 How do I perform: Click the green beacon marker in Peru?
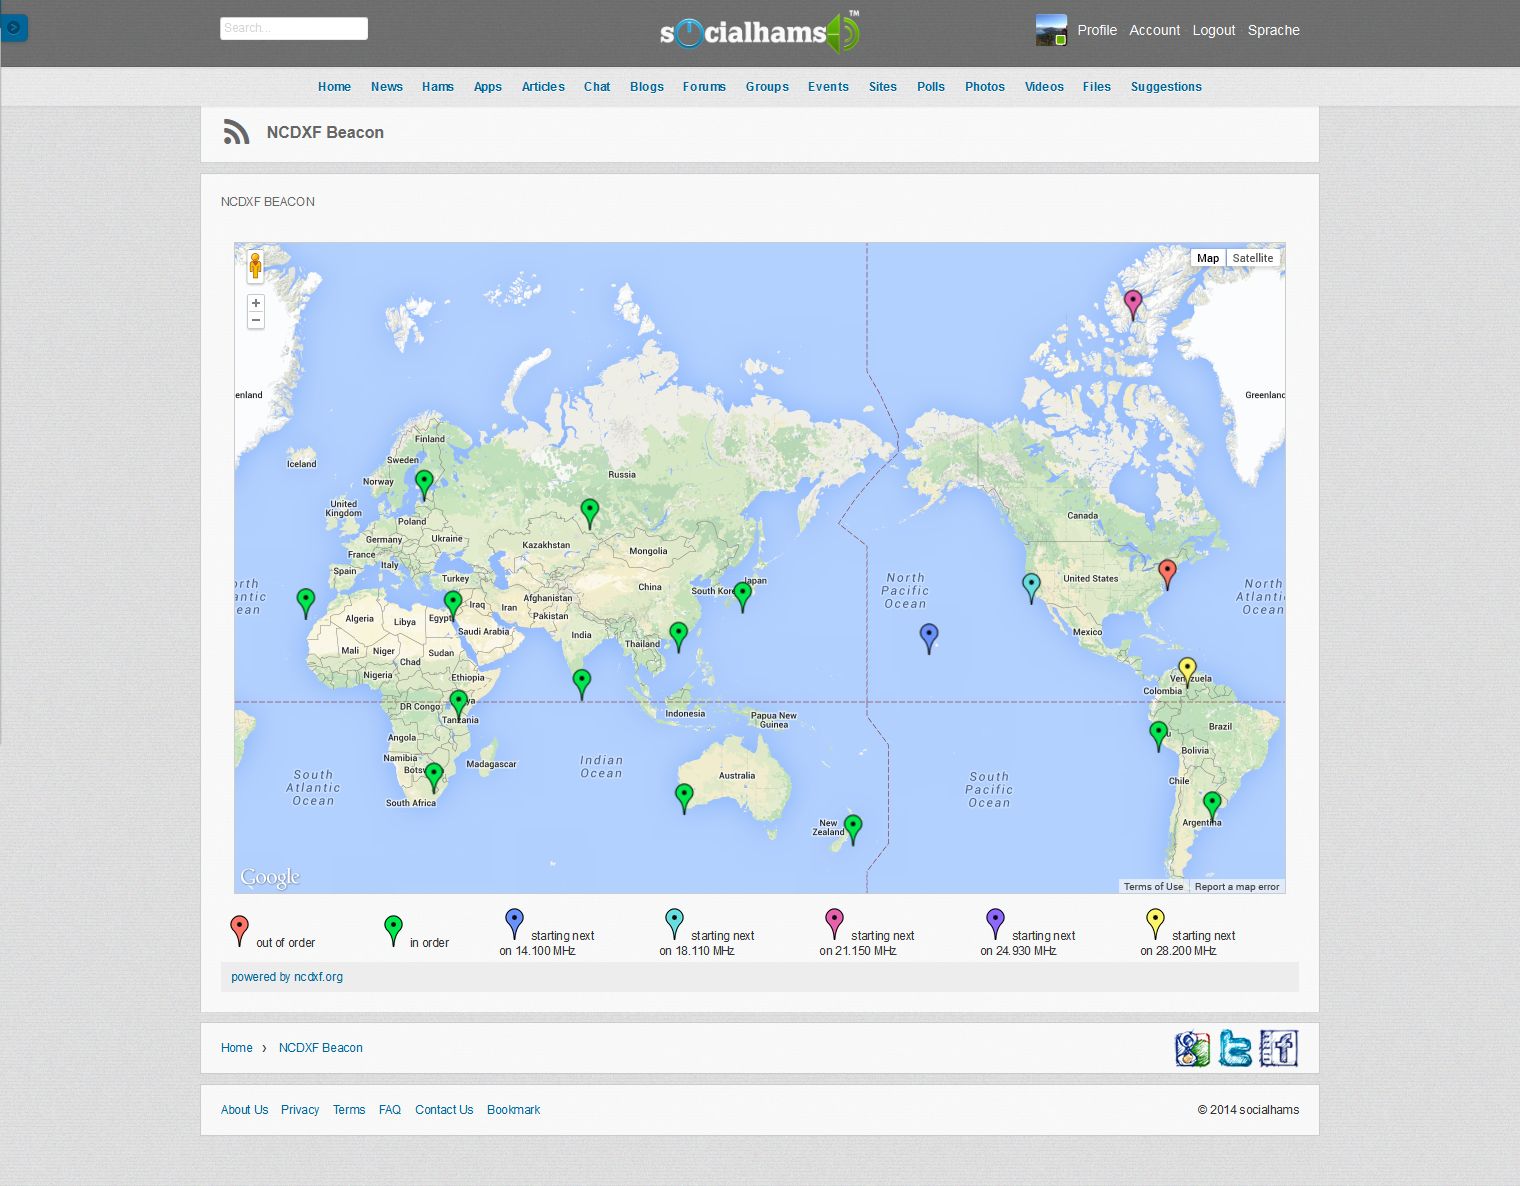coord(1158,736)
